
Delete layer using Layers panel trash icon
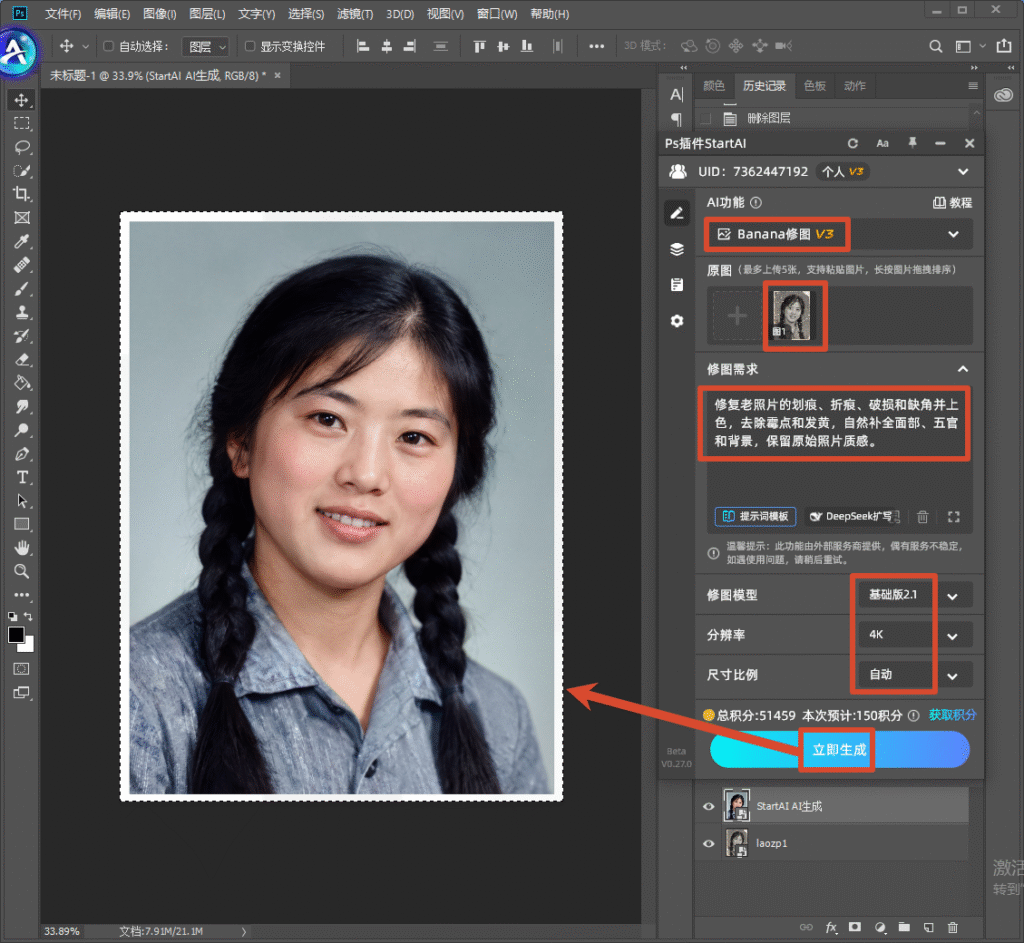[x=952, y=927]
